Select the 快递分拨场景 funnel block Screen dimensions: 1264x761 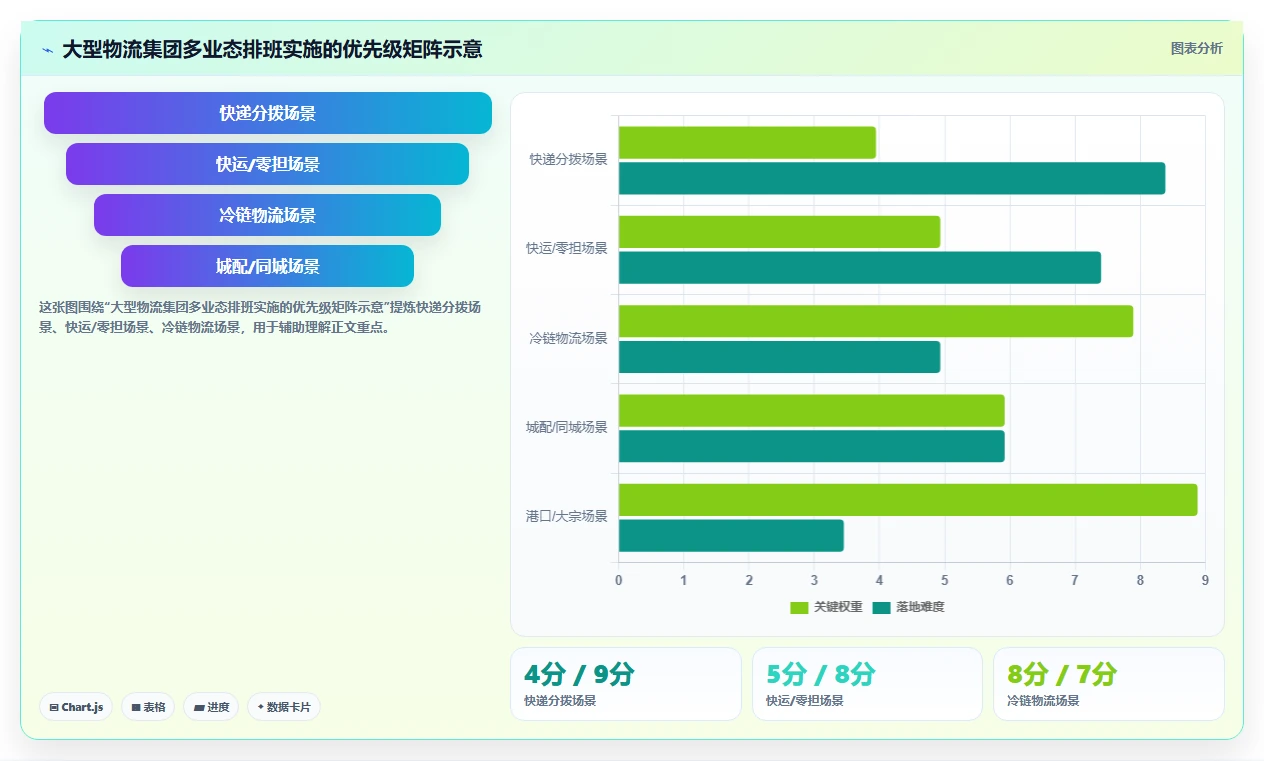[x=268, y=113]
